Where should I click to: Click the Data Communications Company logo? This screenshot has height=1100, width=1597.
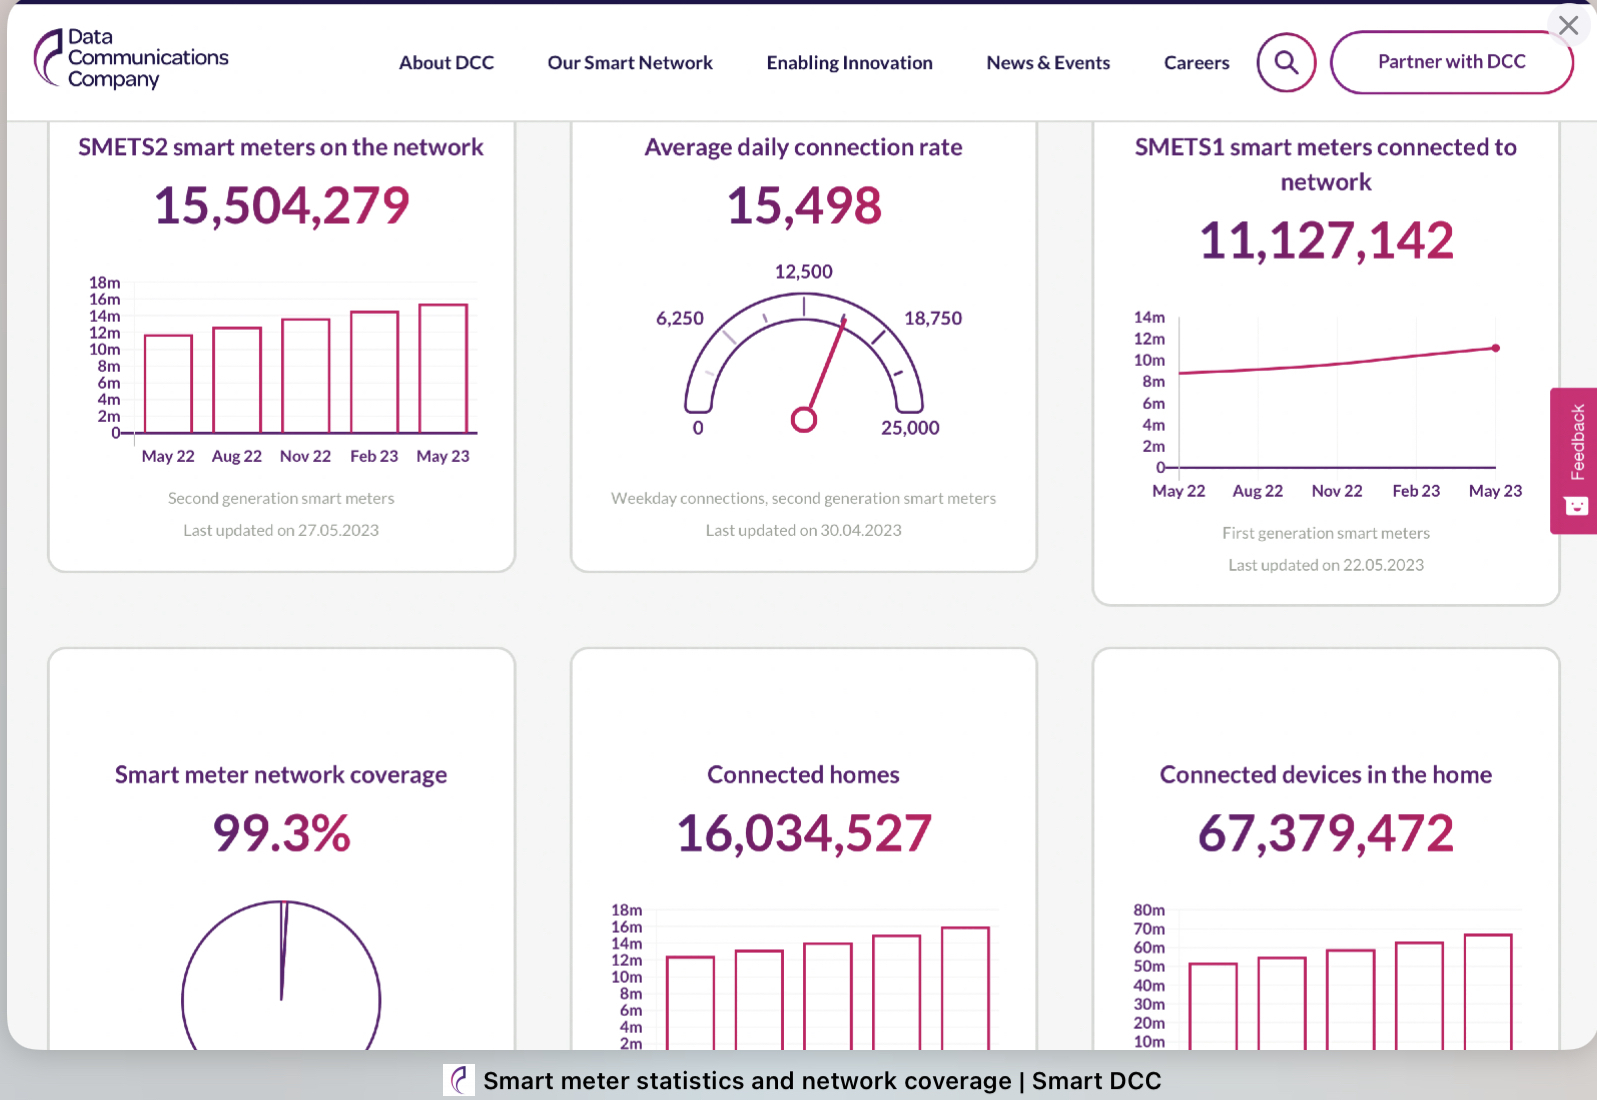131,58
